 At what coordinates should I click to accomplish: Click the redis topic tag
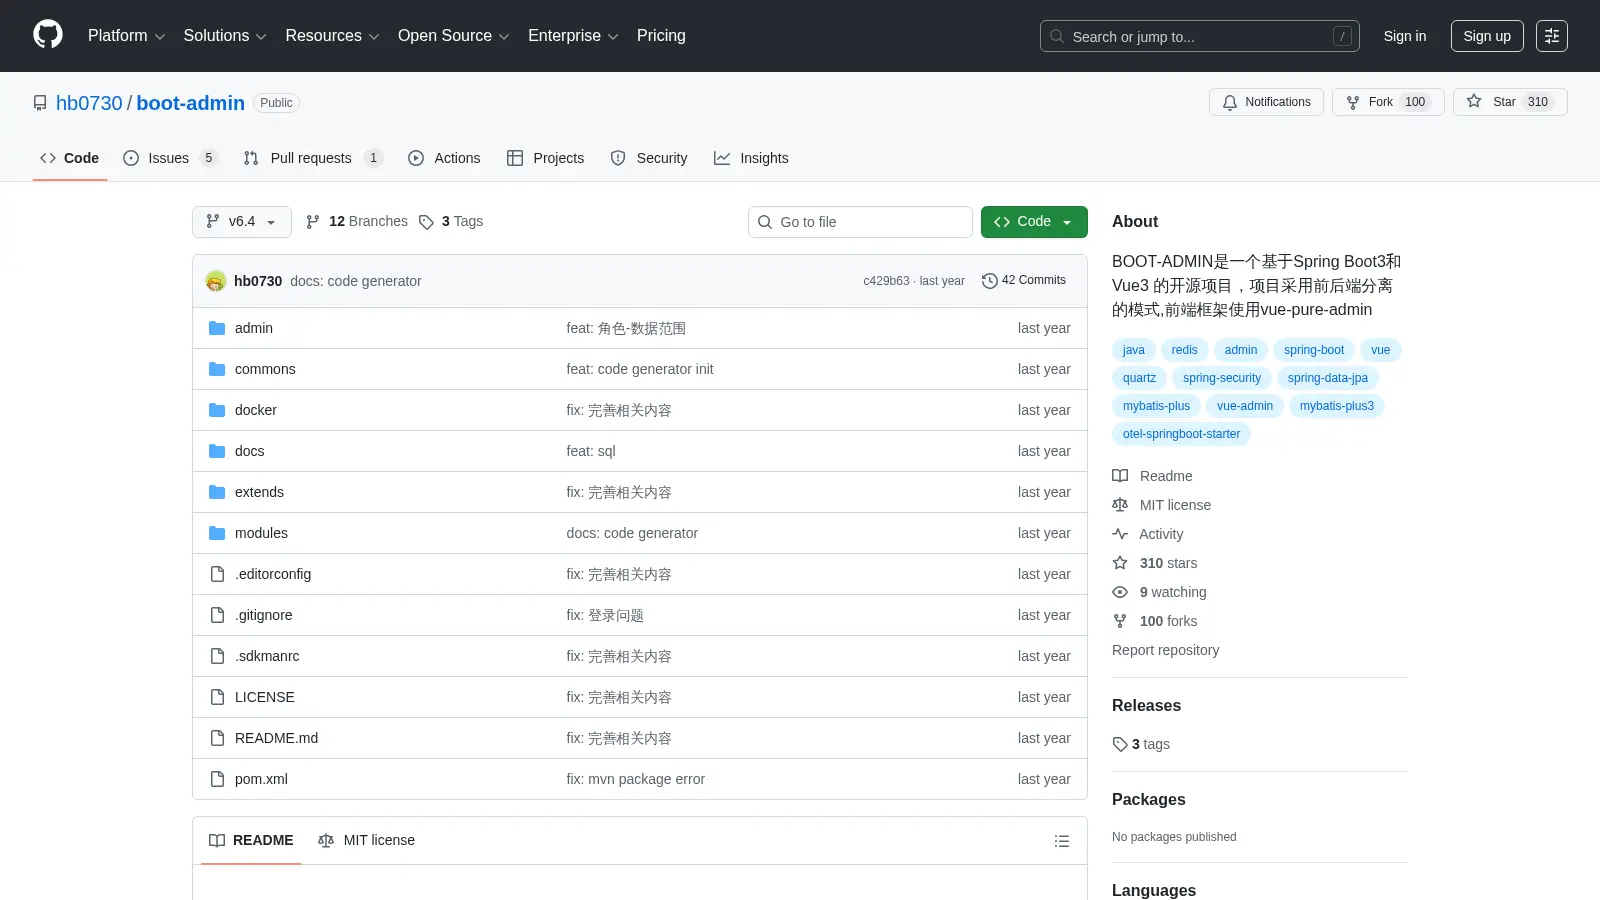point(1184,350)
